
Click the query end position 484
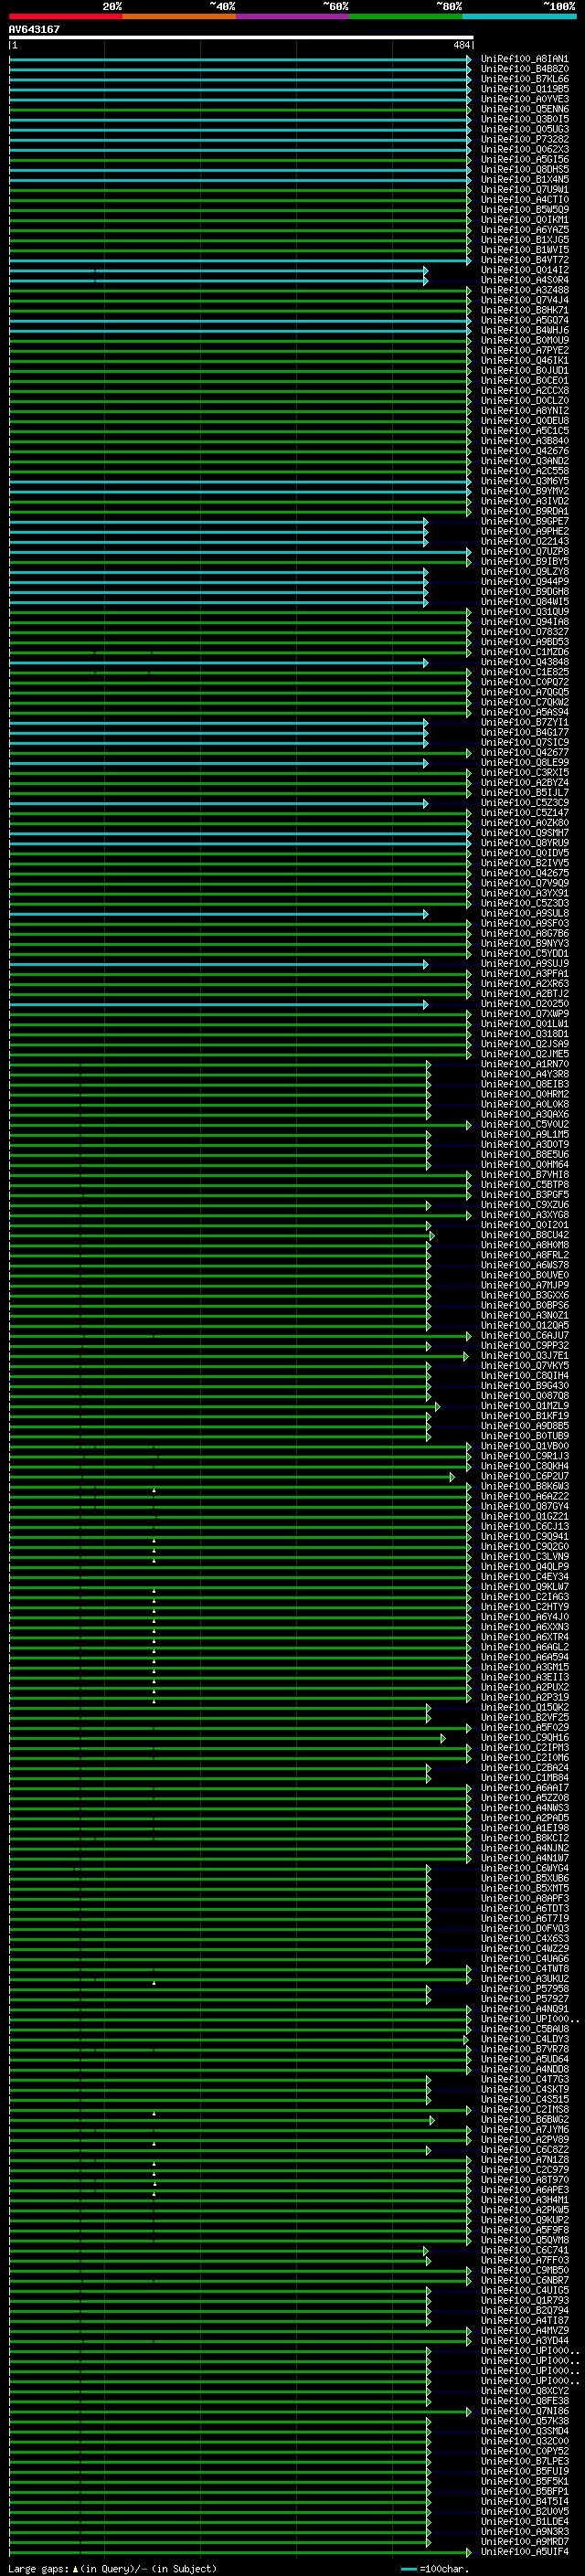click(462, 45)
